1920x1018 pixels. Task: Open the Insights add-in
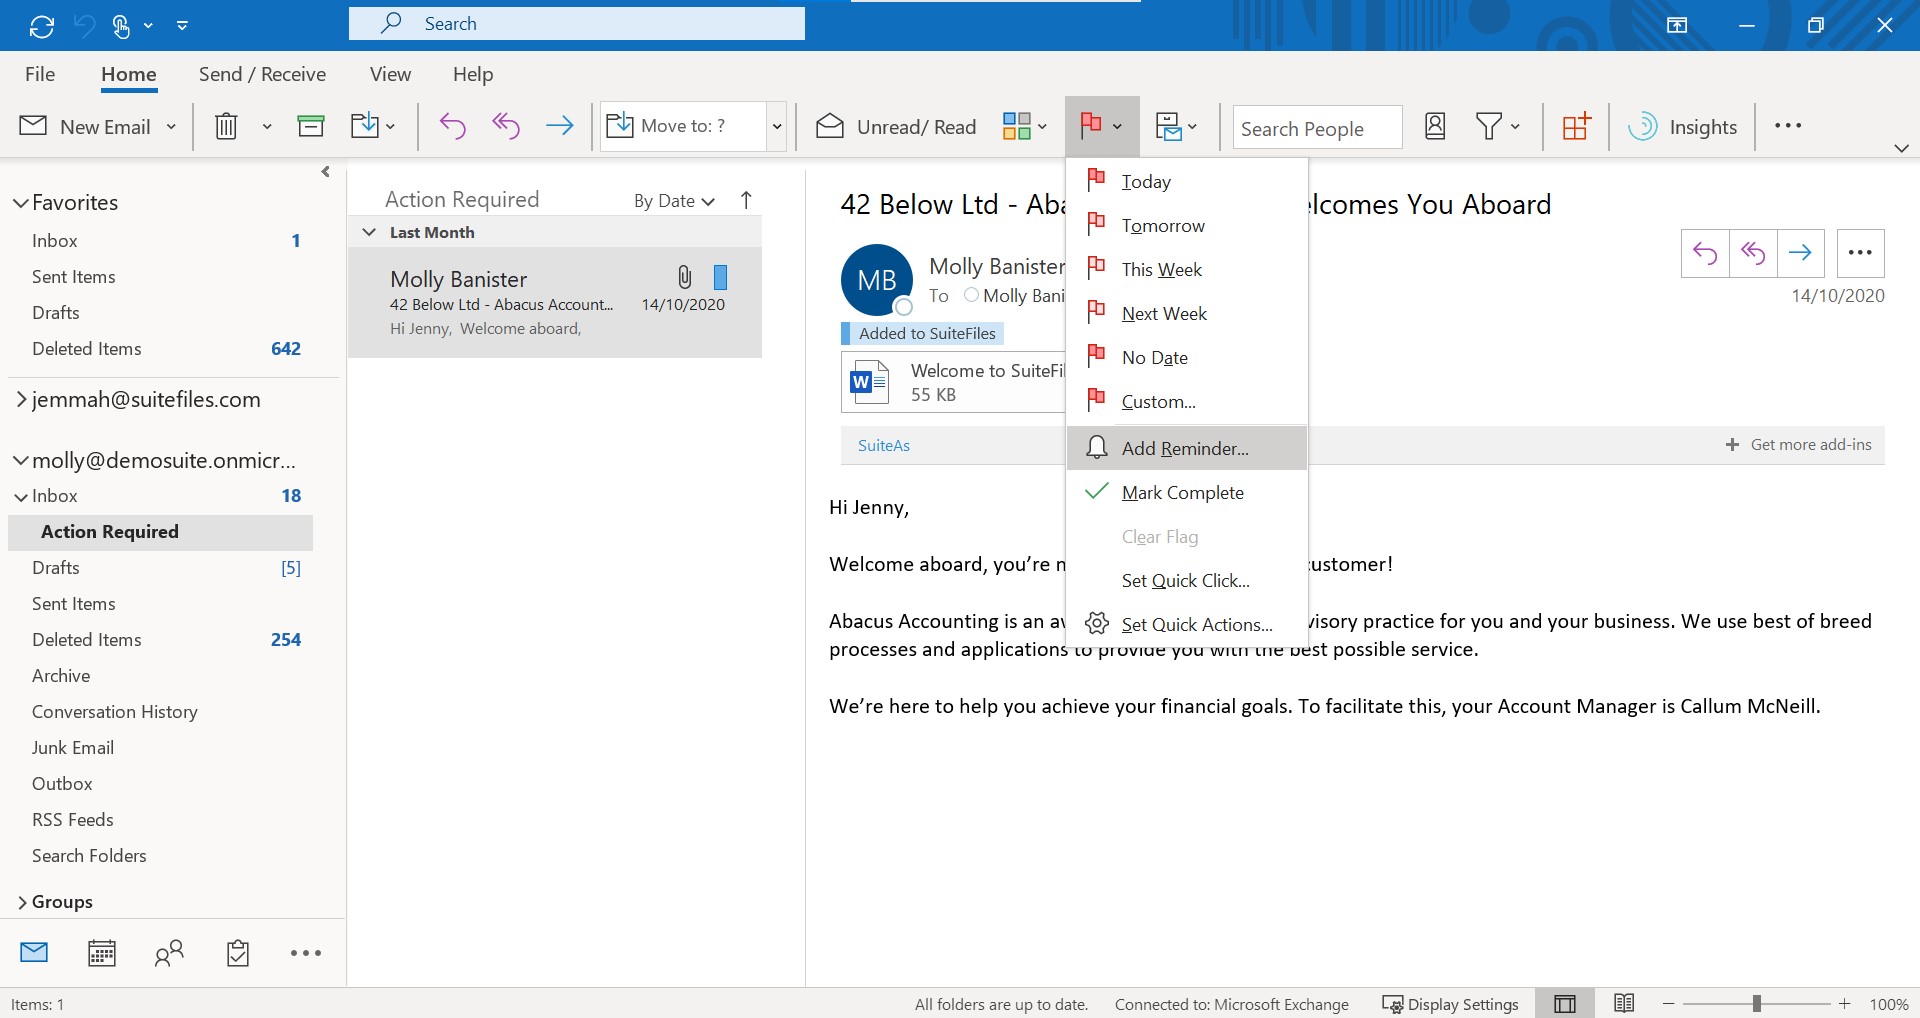(x=1683, y=127)
